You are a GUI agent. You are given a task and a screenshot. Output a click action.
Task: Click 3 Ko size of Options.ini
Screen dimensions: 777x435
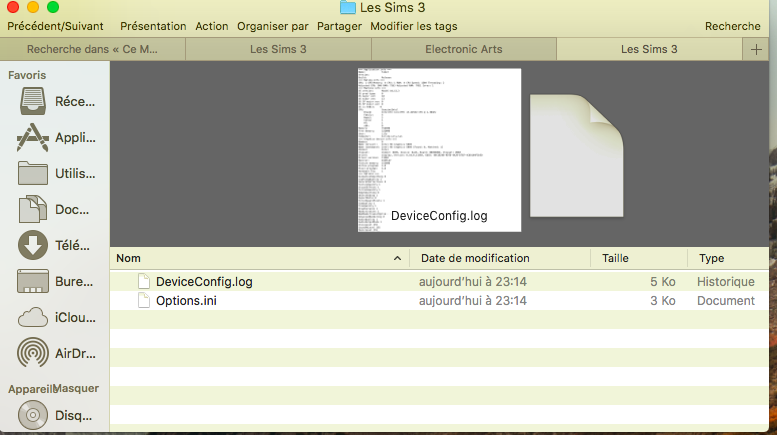click(663, 300)
